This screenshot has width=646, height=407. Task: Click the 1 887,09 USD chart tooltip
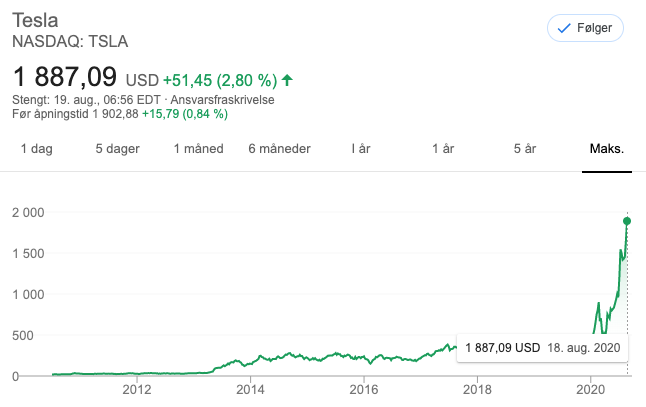[542, 348]
